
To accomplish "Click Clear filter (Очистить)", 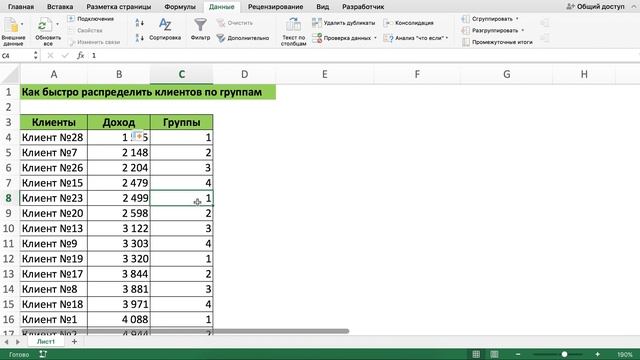I will click(235, 23).
